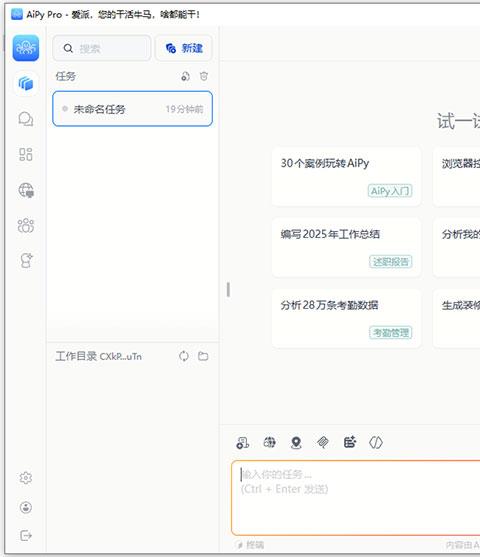Open the 工作目录 folder icon
Viewport: 480px width, 557px height.
pos(203,356)
